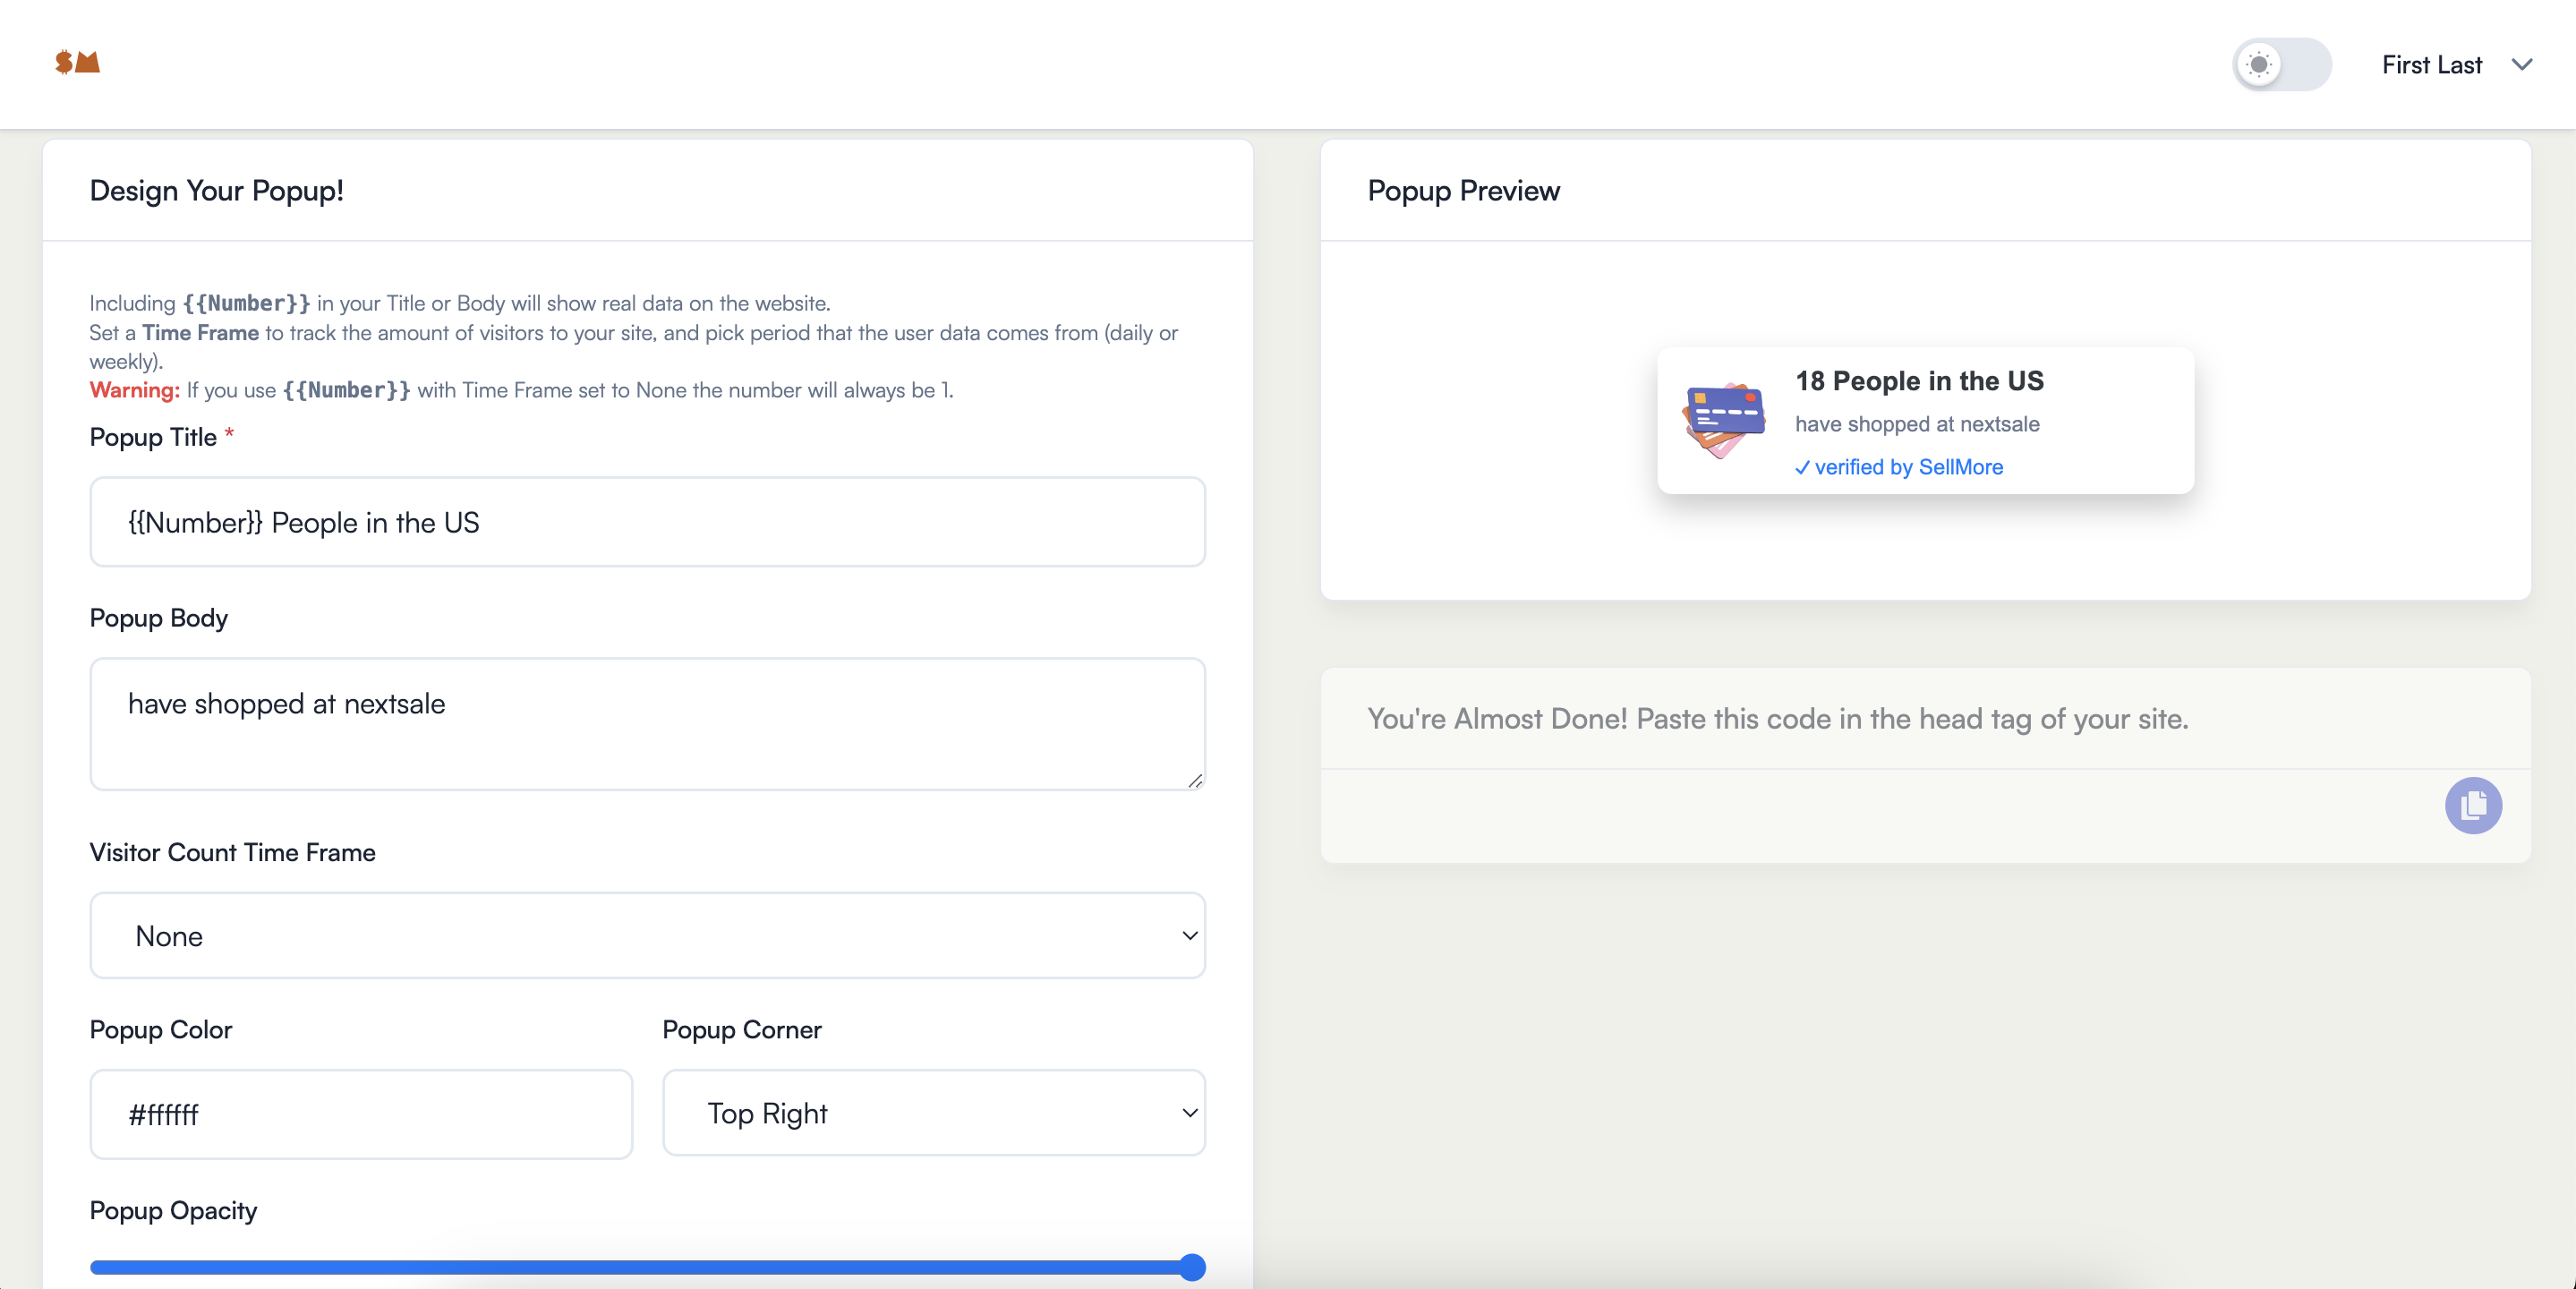Click inside the Popup Body textarea
Image resolution: width=2576 pixels, height=1289 pixels.
tap(647, 724)
